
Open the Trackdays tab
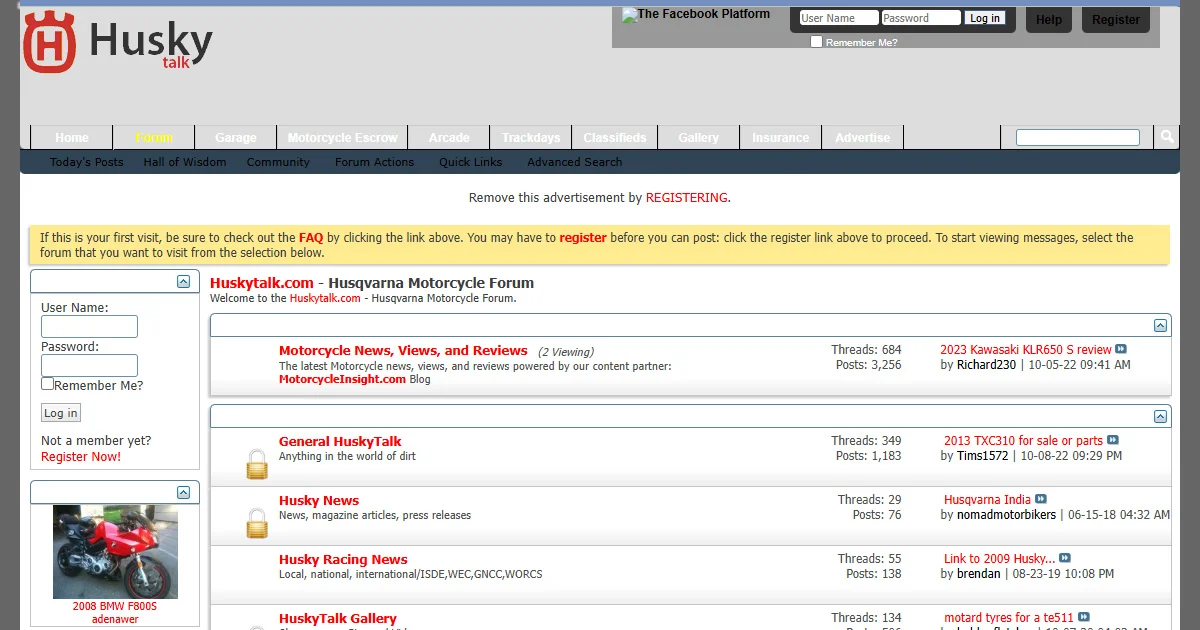(x=531, y=137)
